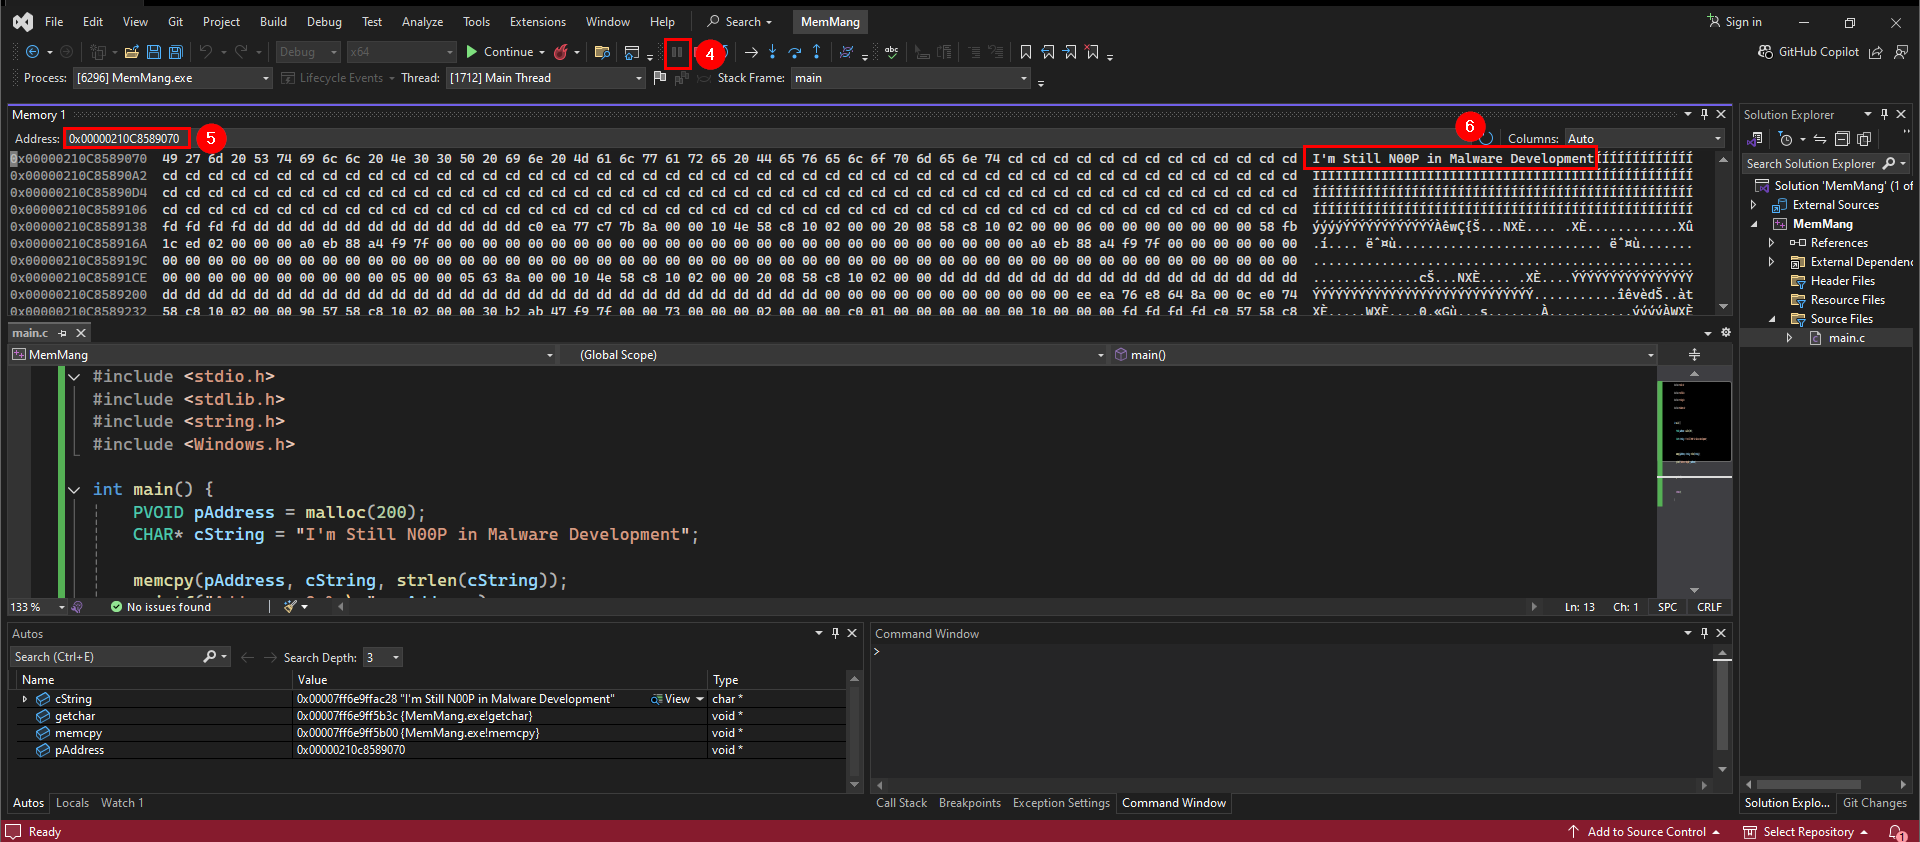1920x842 pixels.
Task: Click the editor settings gear icon
Action: click(x=1726, y=333)
